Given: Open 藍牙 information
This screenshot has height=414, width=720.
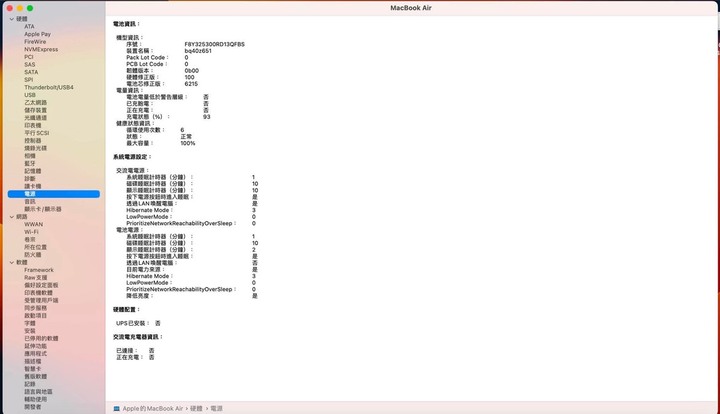Looking at the screenshot, I should click(30, 163).
